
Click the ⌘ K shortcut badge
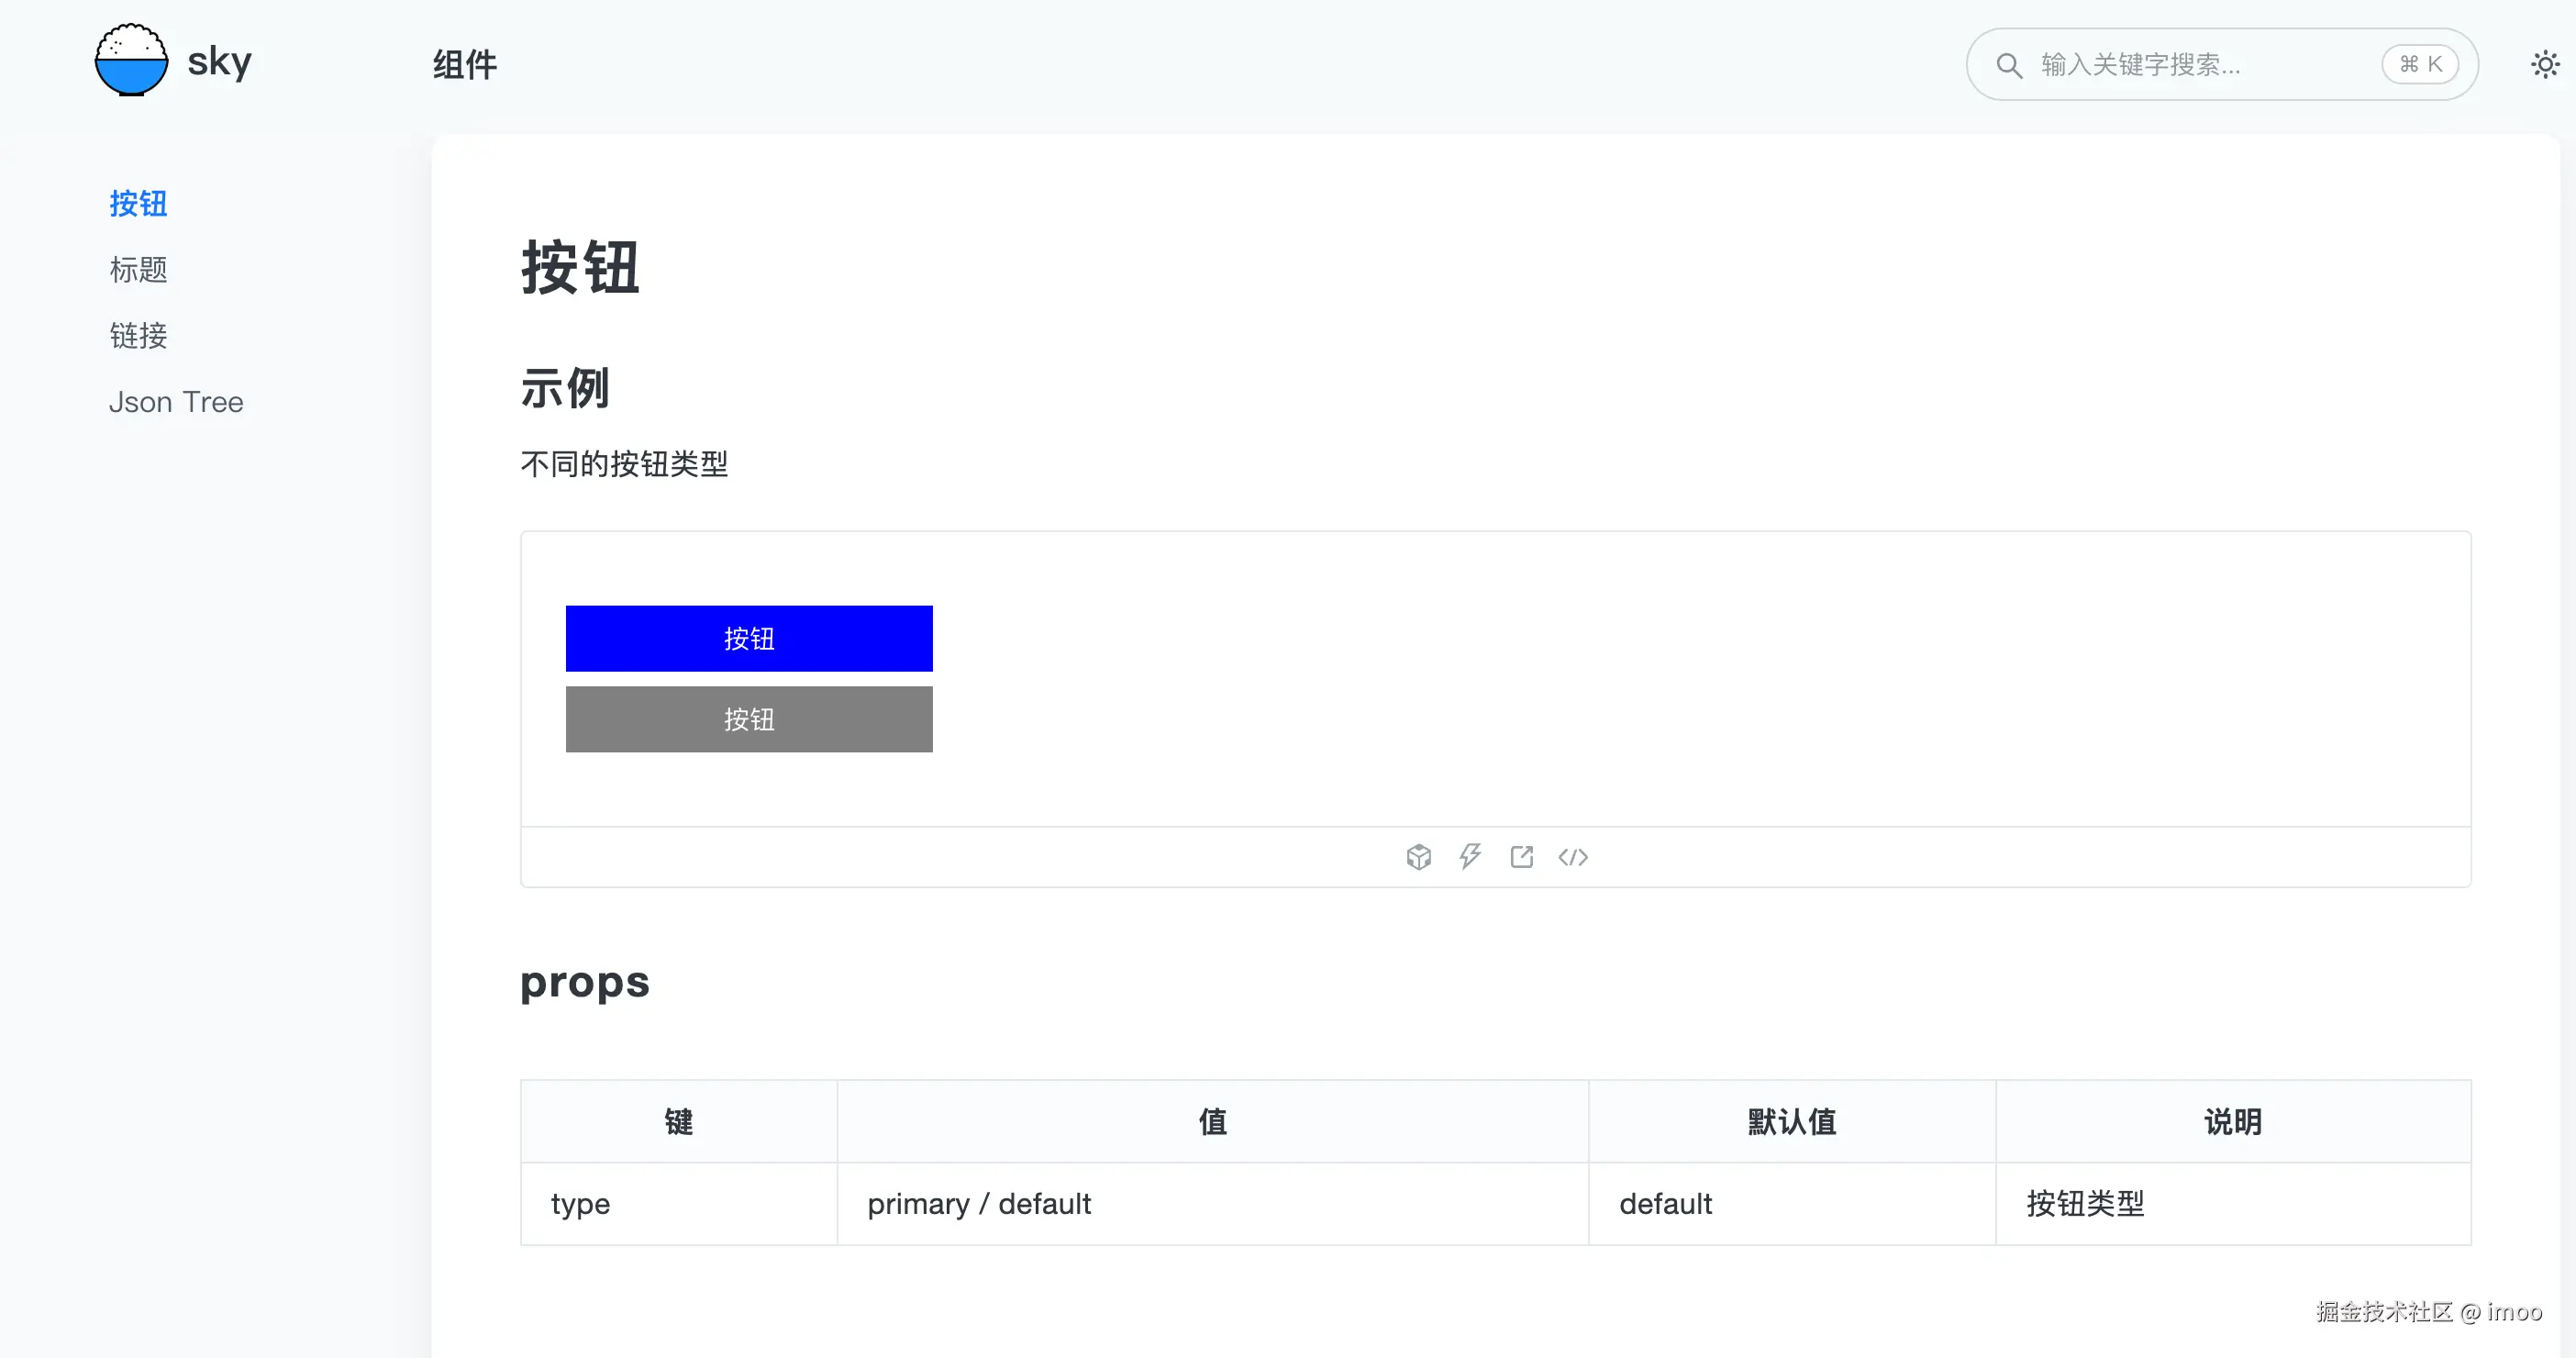2419,64
